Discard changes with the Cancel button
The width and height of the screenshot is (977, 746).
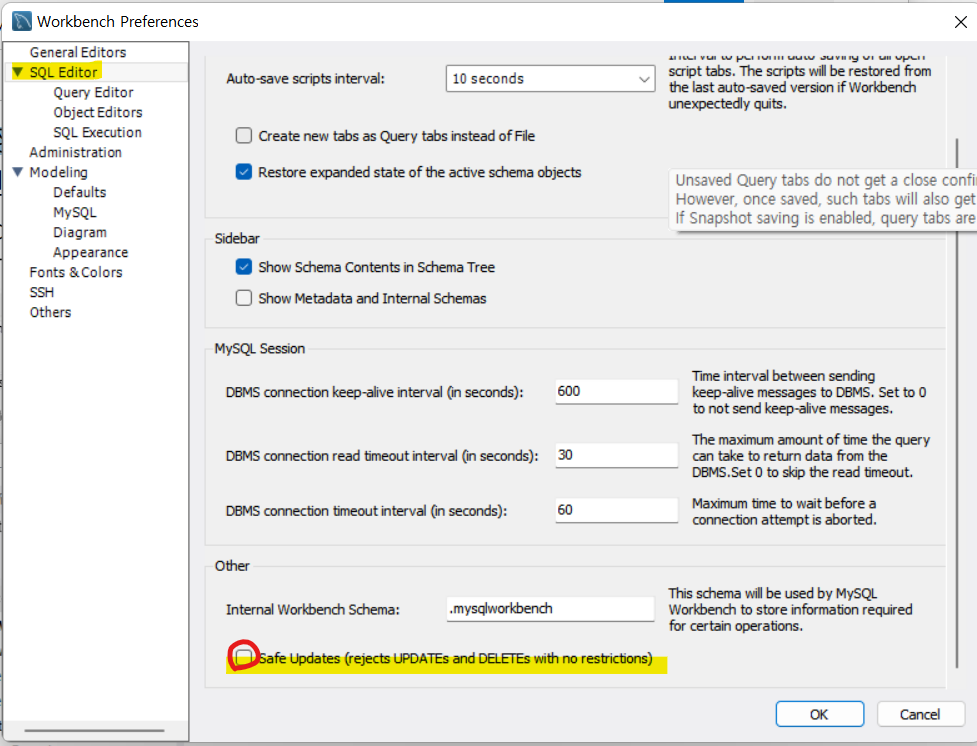point(920,714)
